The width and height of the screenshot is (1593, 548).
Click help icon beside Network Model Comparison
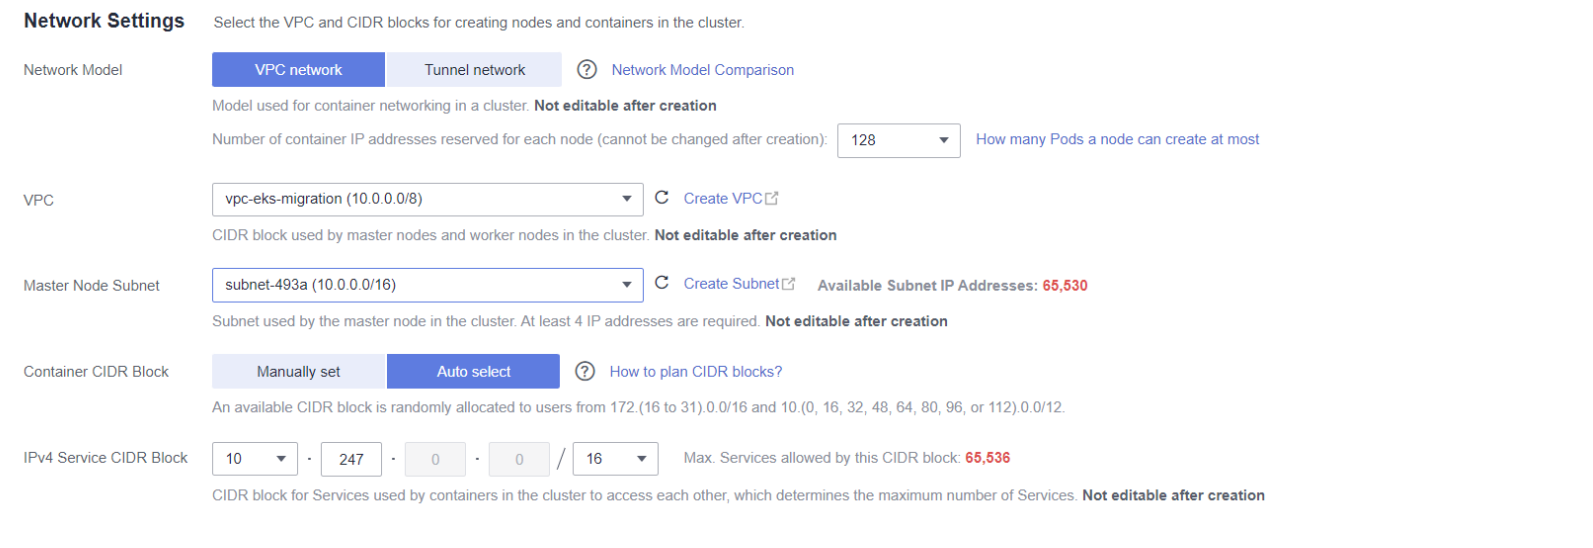point(587,70)
